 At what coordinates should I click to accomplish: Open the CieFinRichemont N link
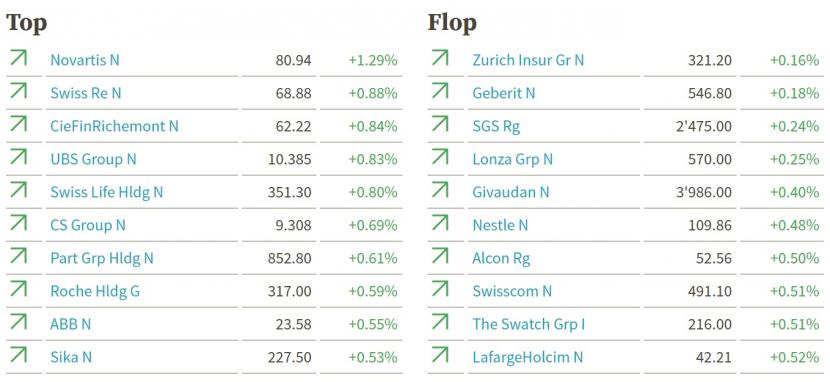[114, 126]
